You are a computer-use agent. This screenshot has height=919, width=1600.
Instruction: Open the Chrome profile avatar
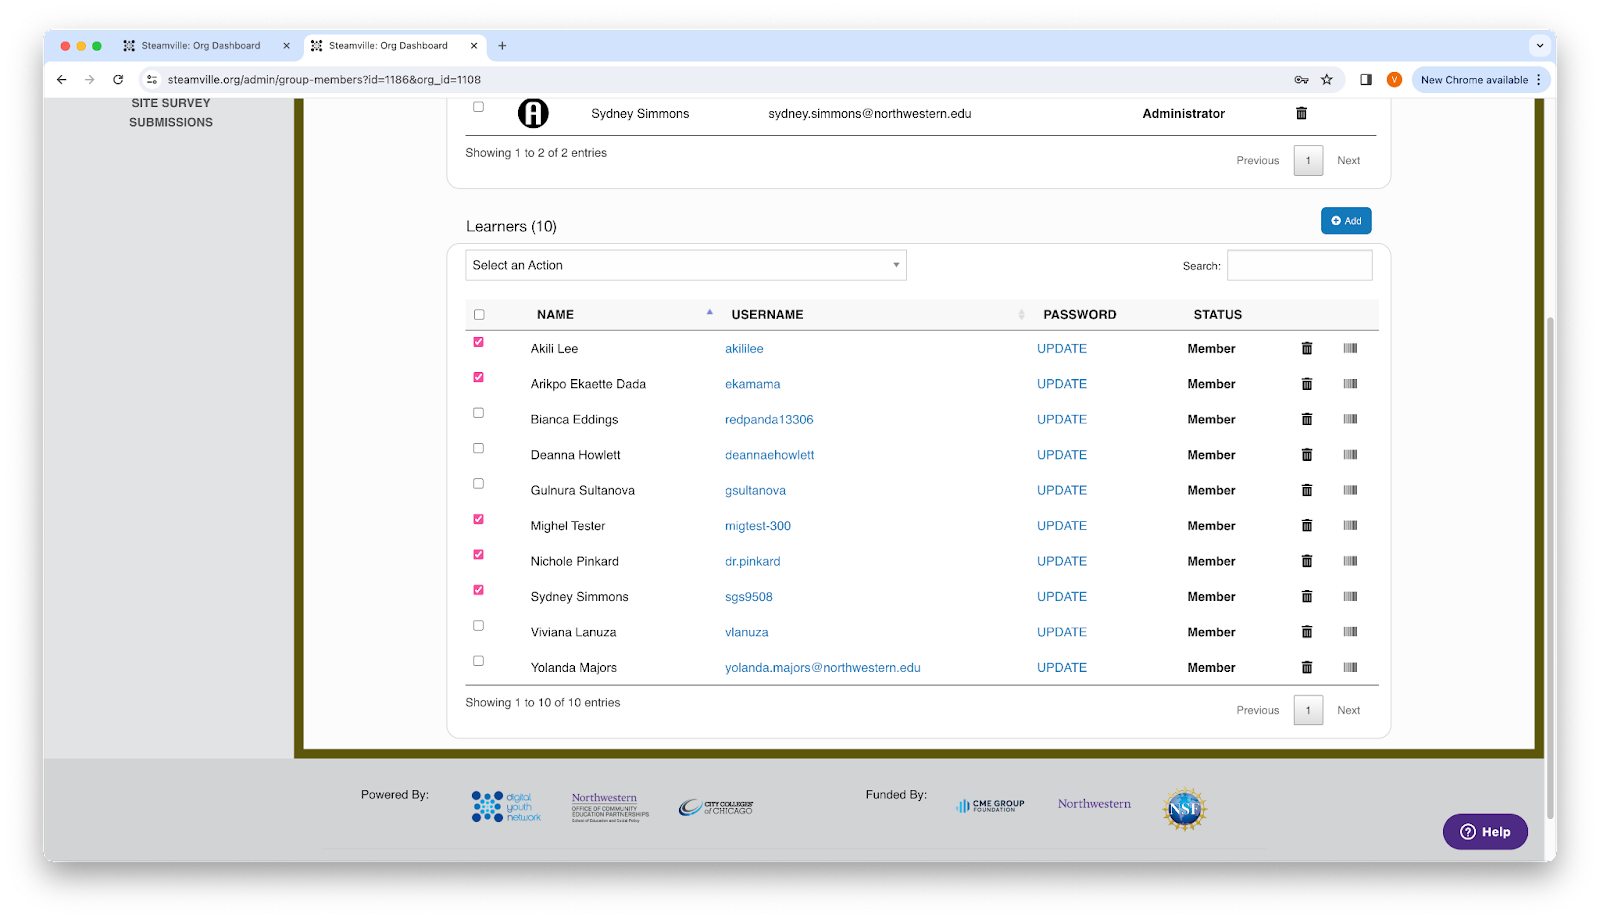[1394, 79]
